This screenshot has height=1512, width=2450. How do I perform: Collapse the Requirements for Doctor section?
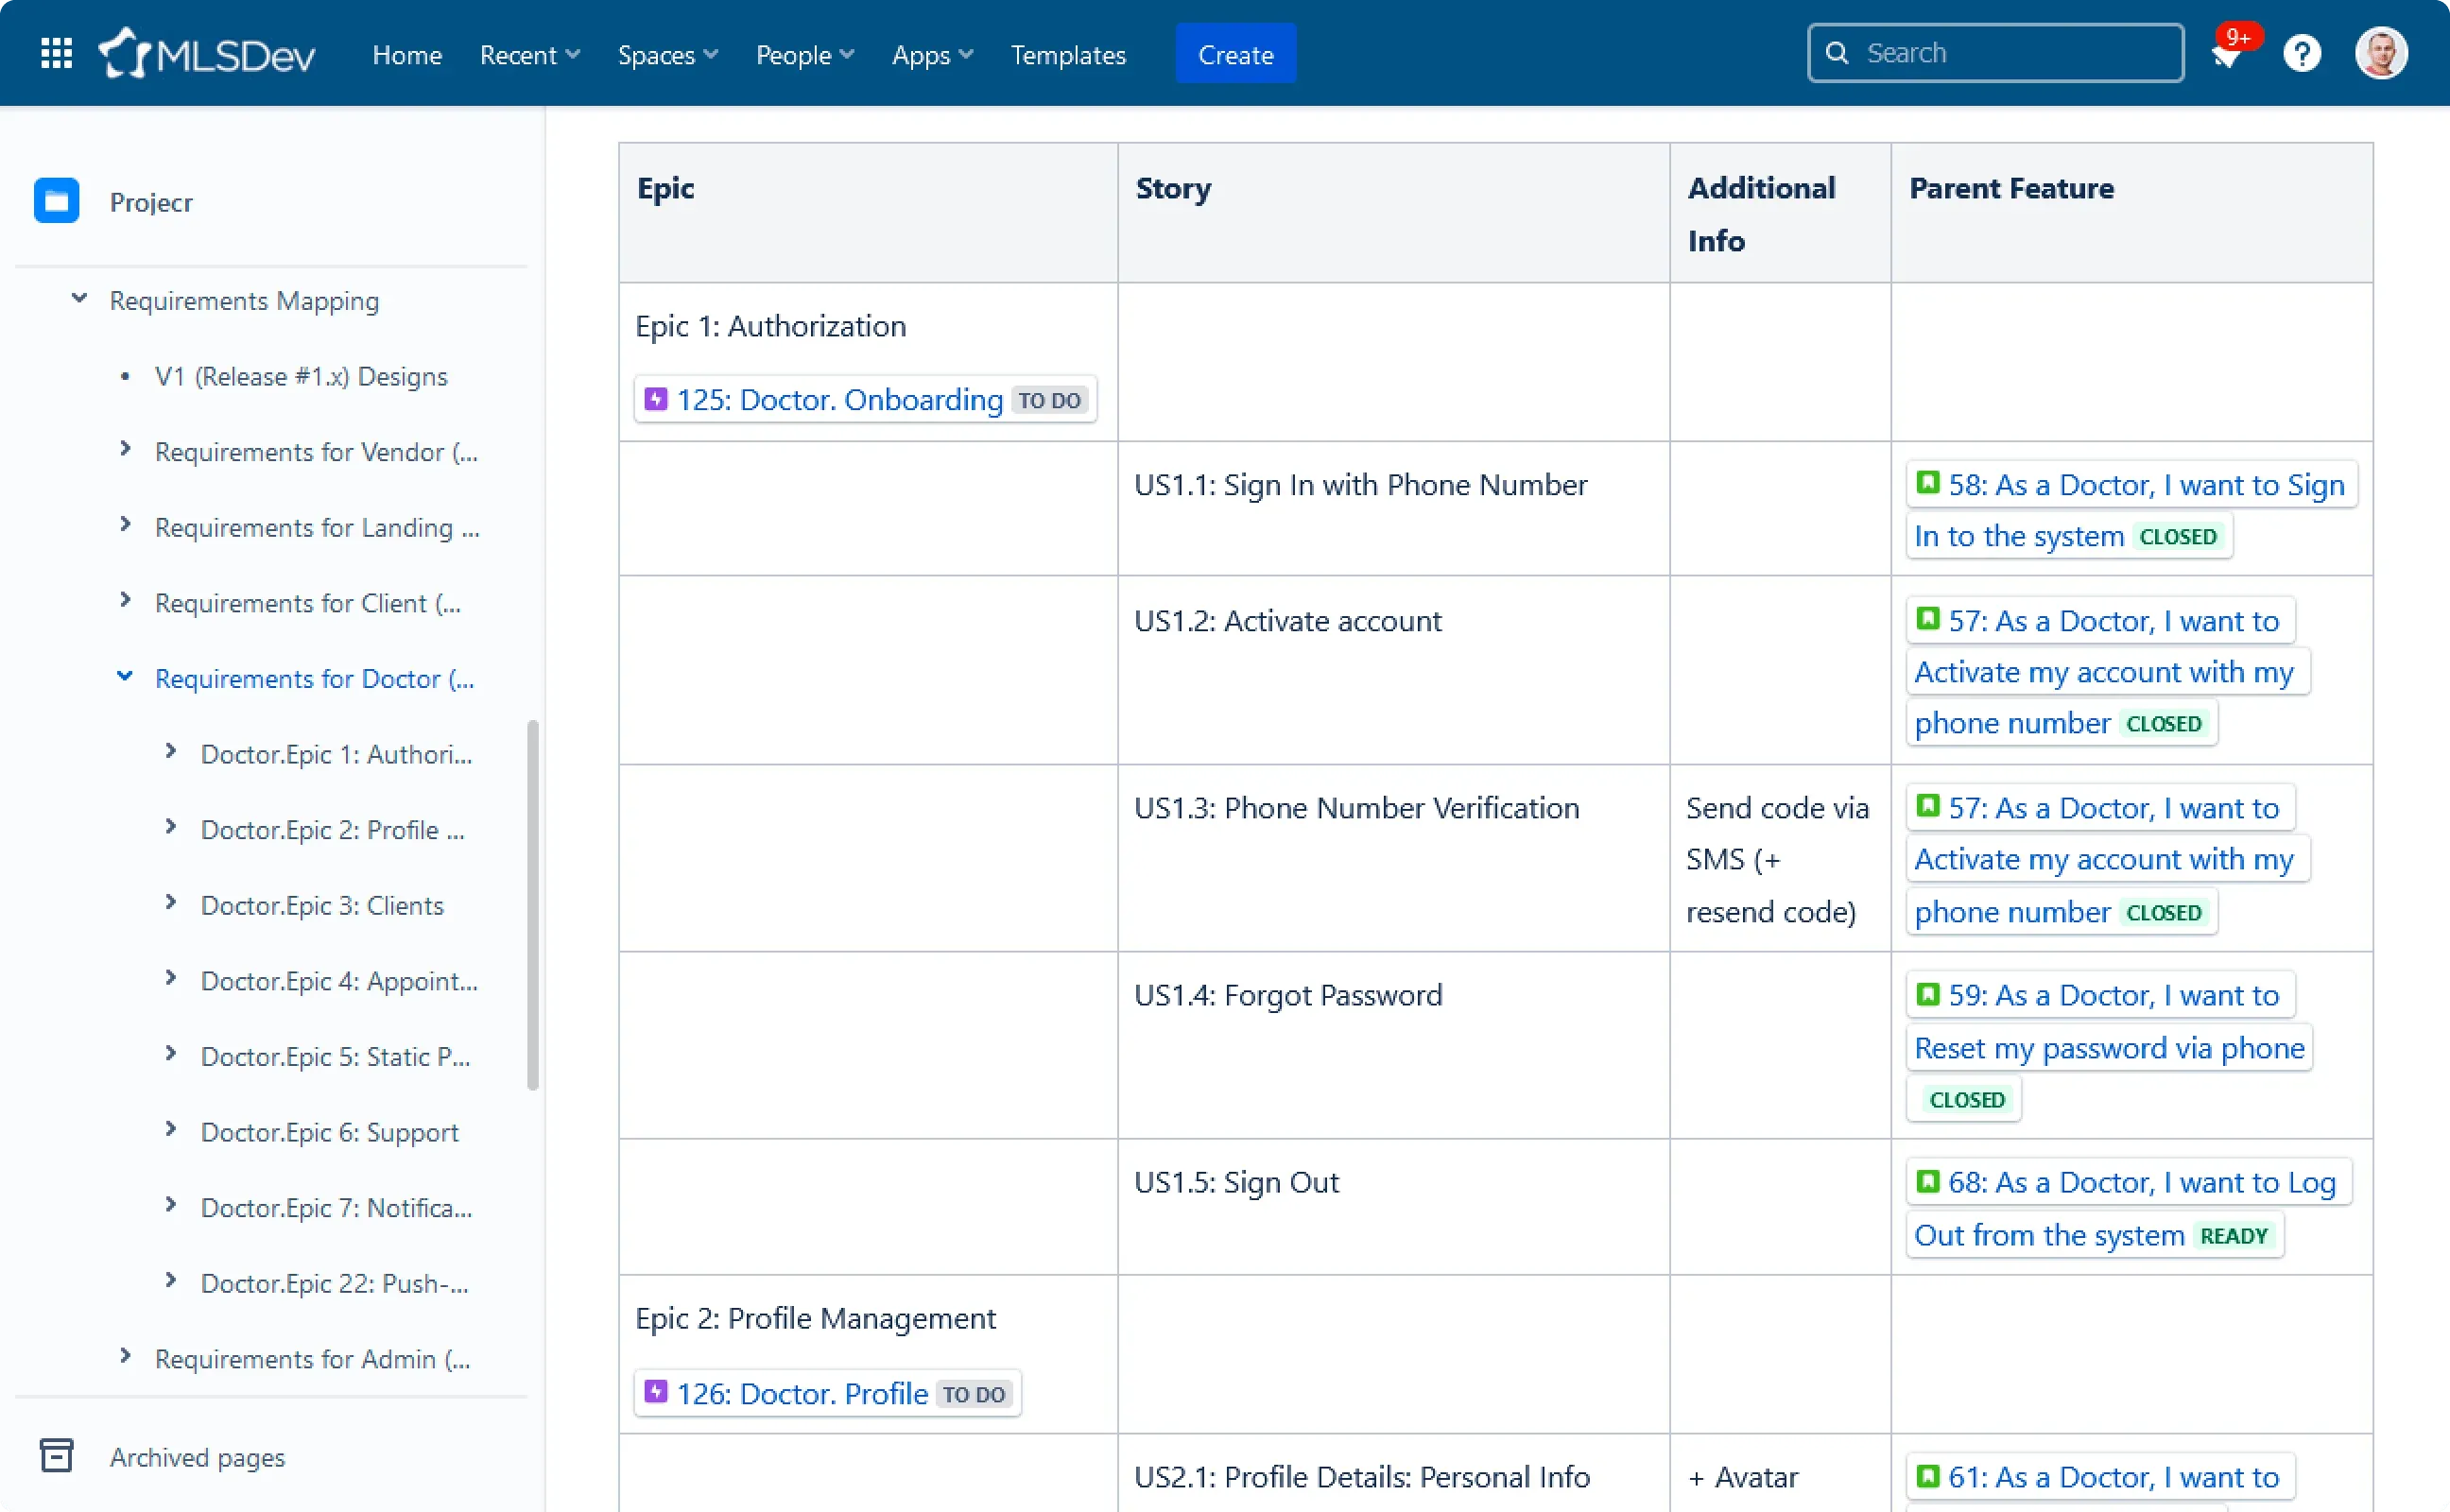click(123, 678)
